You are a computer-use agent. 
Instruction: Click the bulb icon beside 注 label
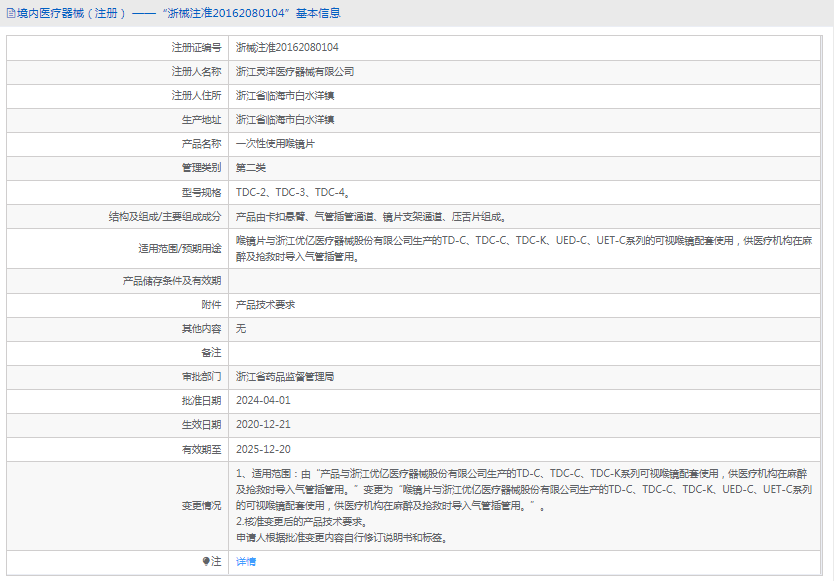pyautogui.click(x=206, y=561)
